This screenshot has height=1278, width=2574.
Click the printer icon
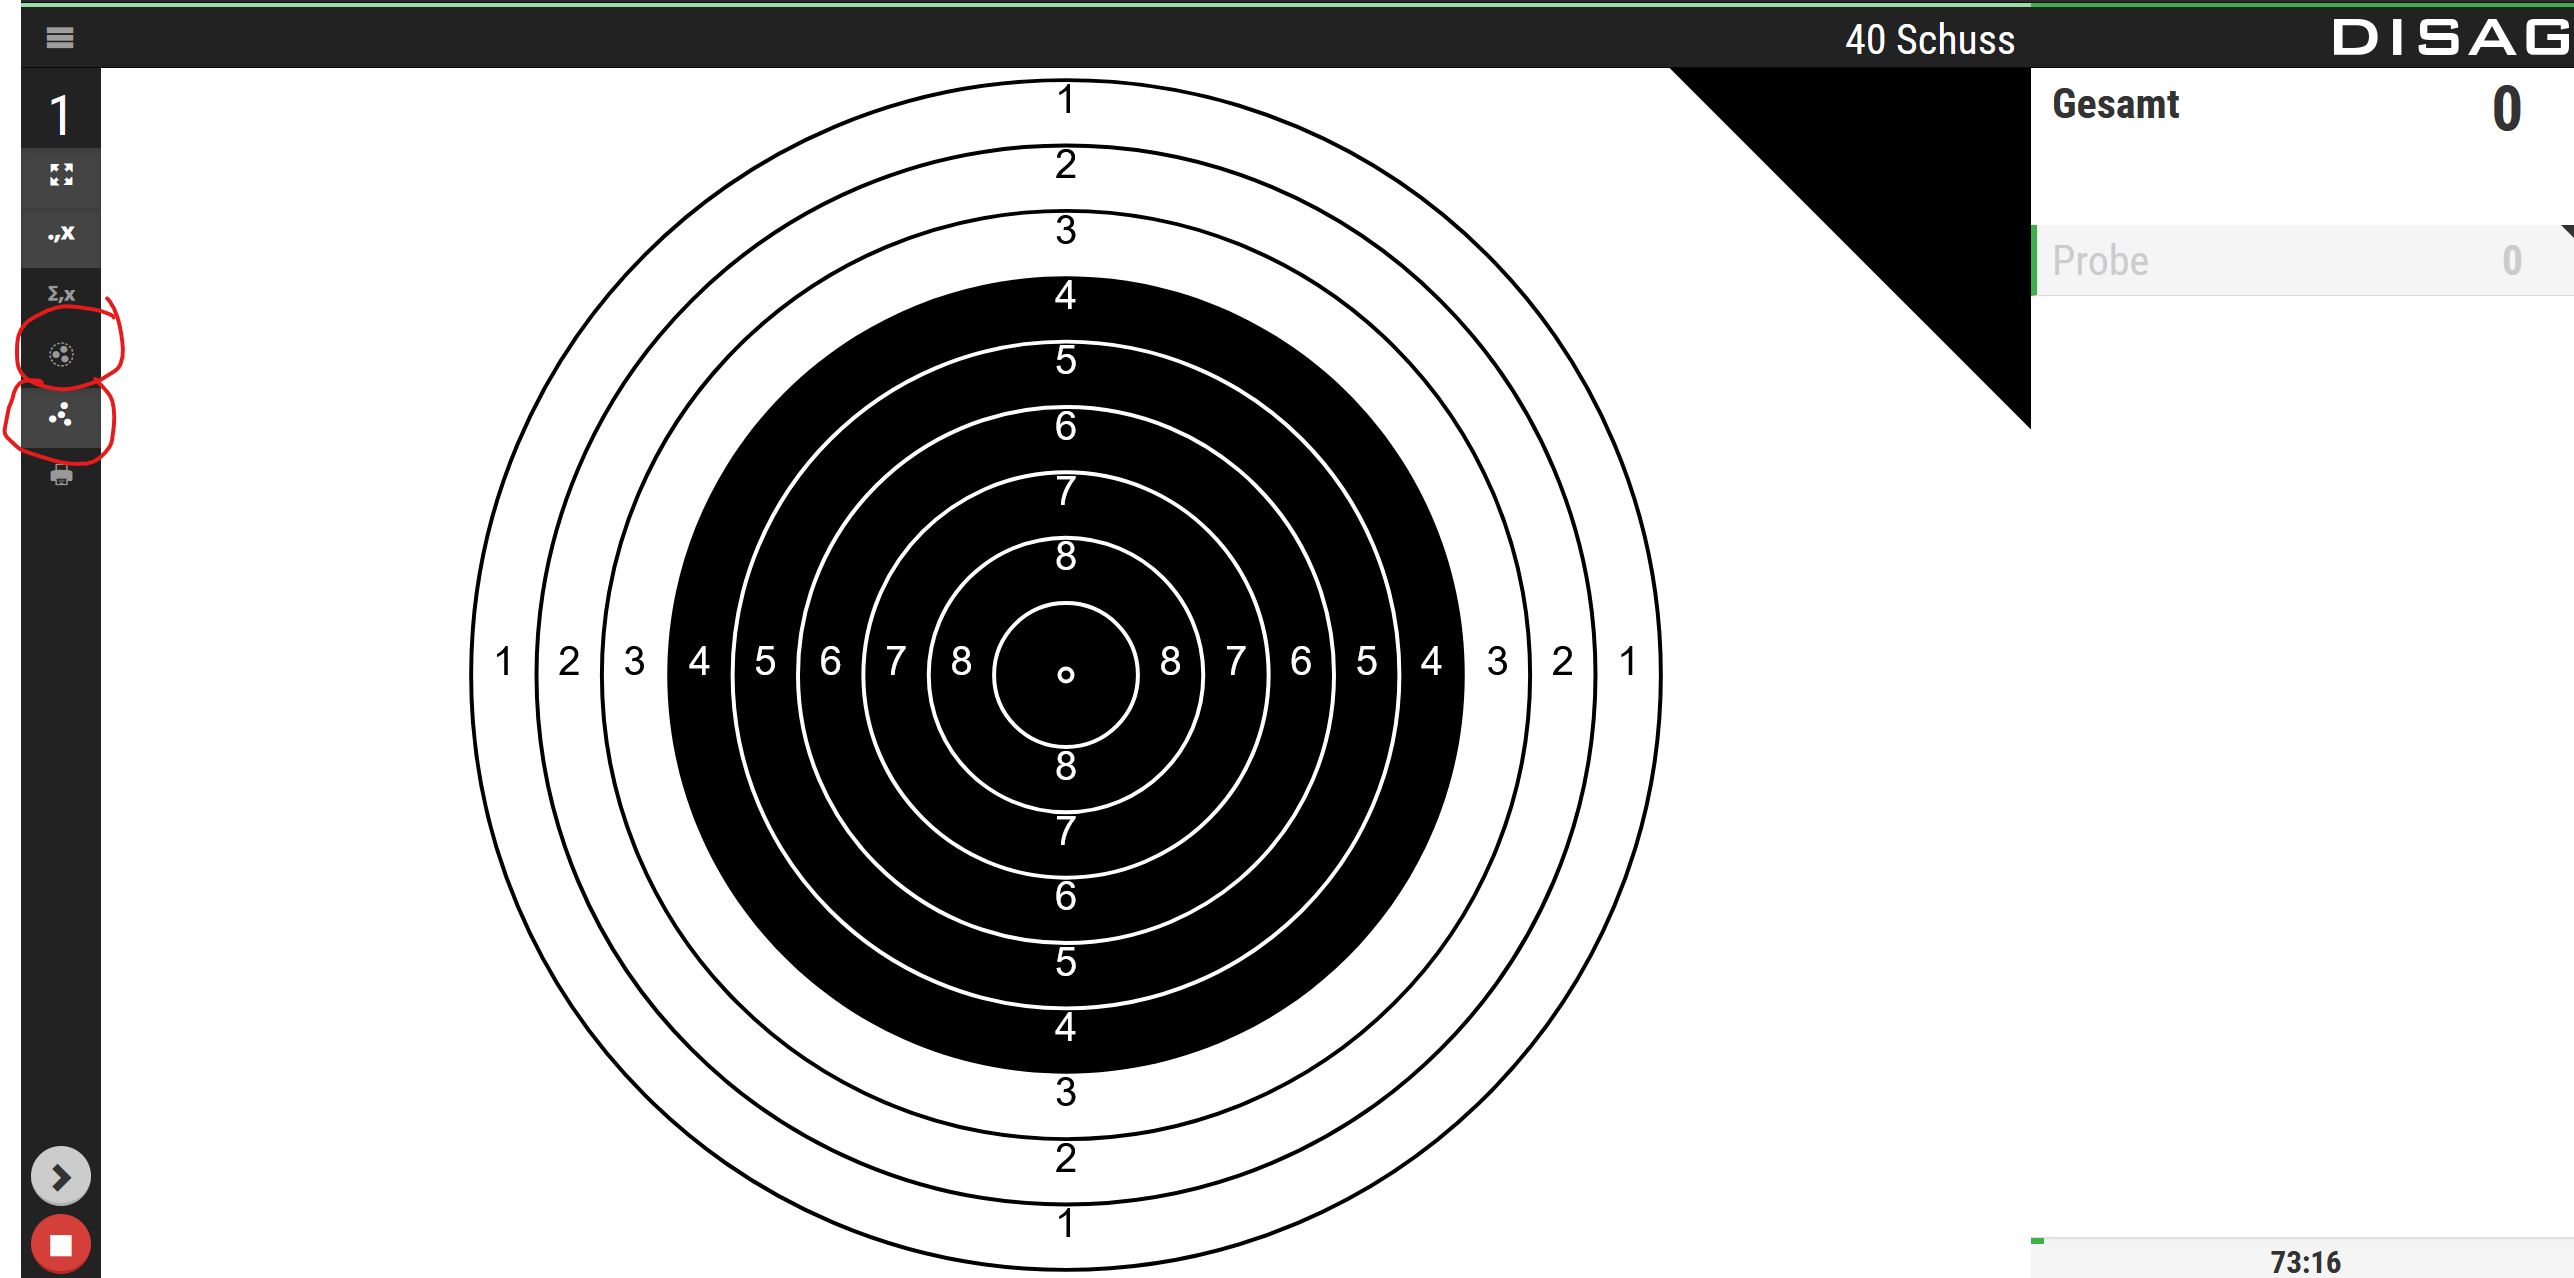click(x=61, y=475)
